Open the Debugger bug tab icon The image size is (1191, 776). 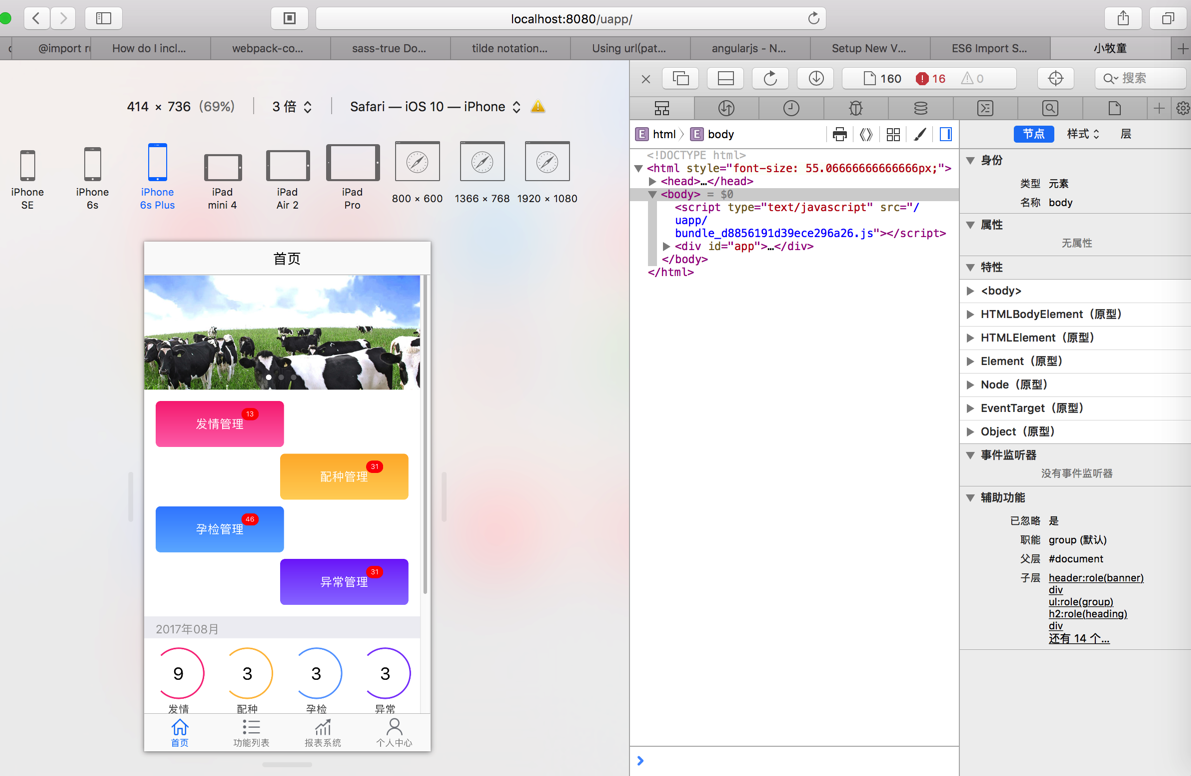click(x=855, y=108)
